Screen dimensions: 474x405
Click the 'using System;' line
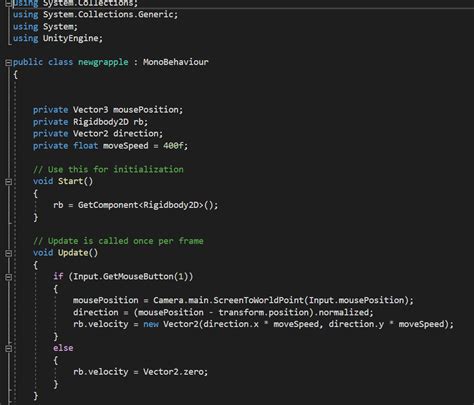tap(45, 27)
